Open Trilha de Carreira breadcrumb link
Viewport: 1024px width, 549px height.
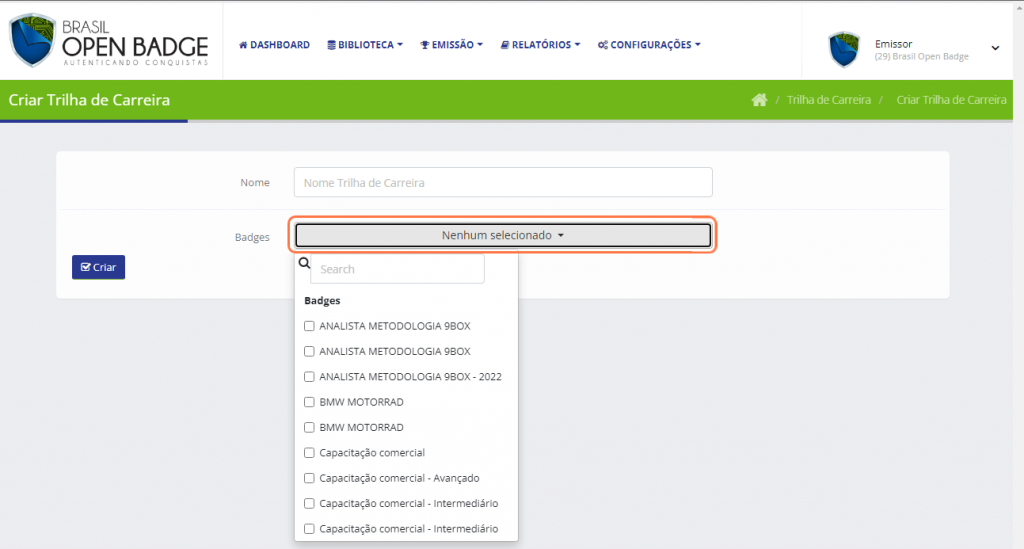(829, 100)
